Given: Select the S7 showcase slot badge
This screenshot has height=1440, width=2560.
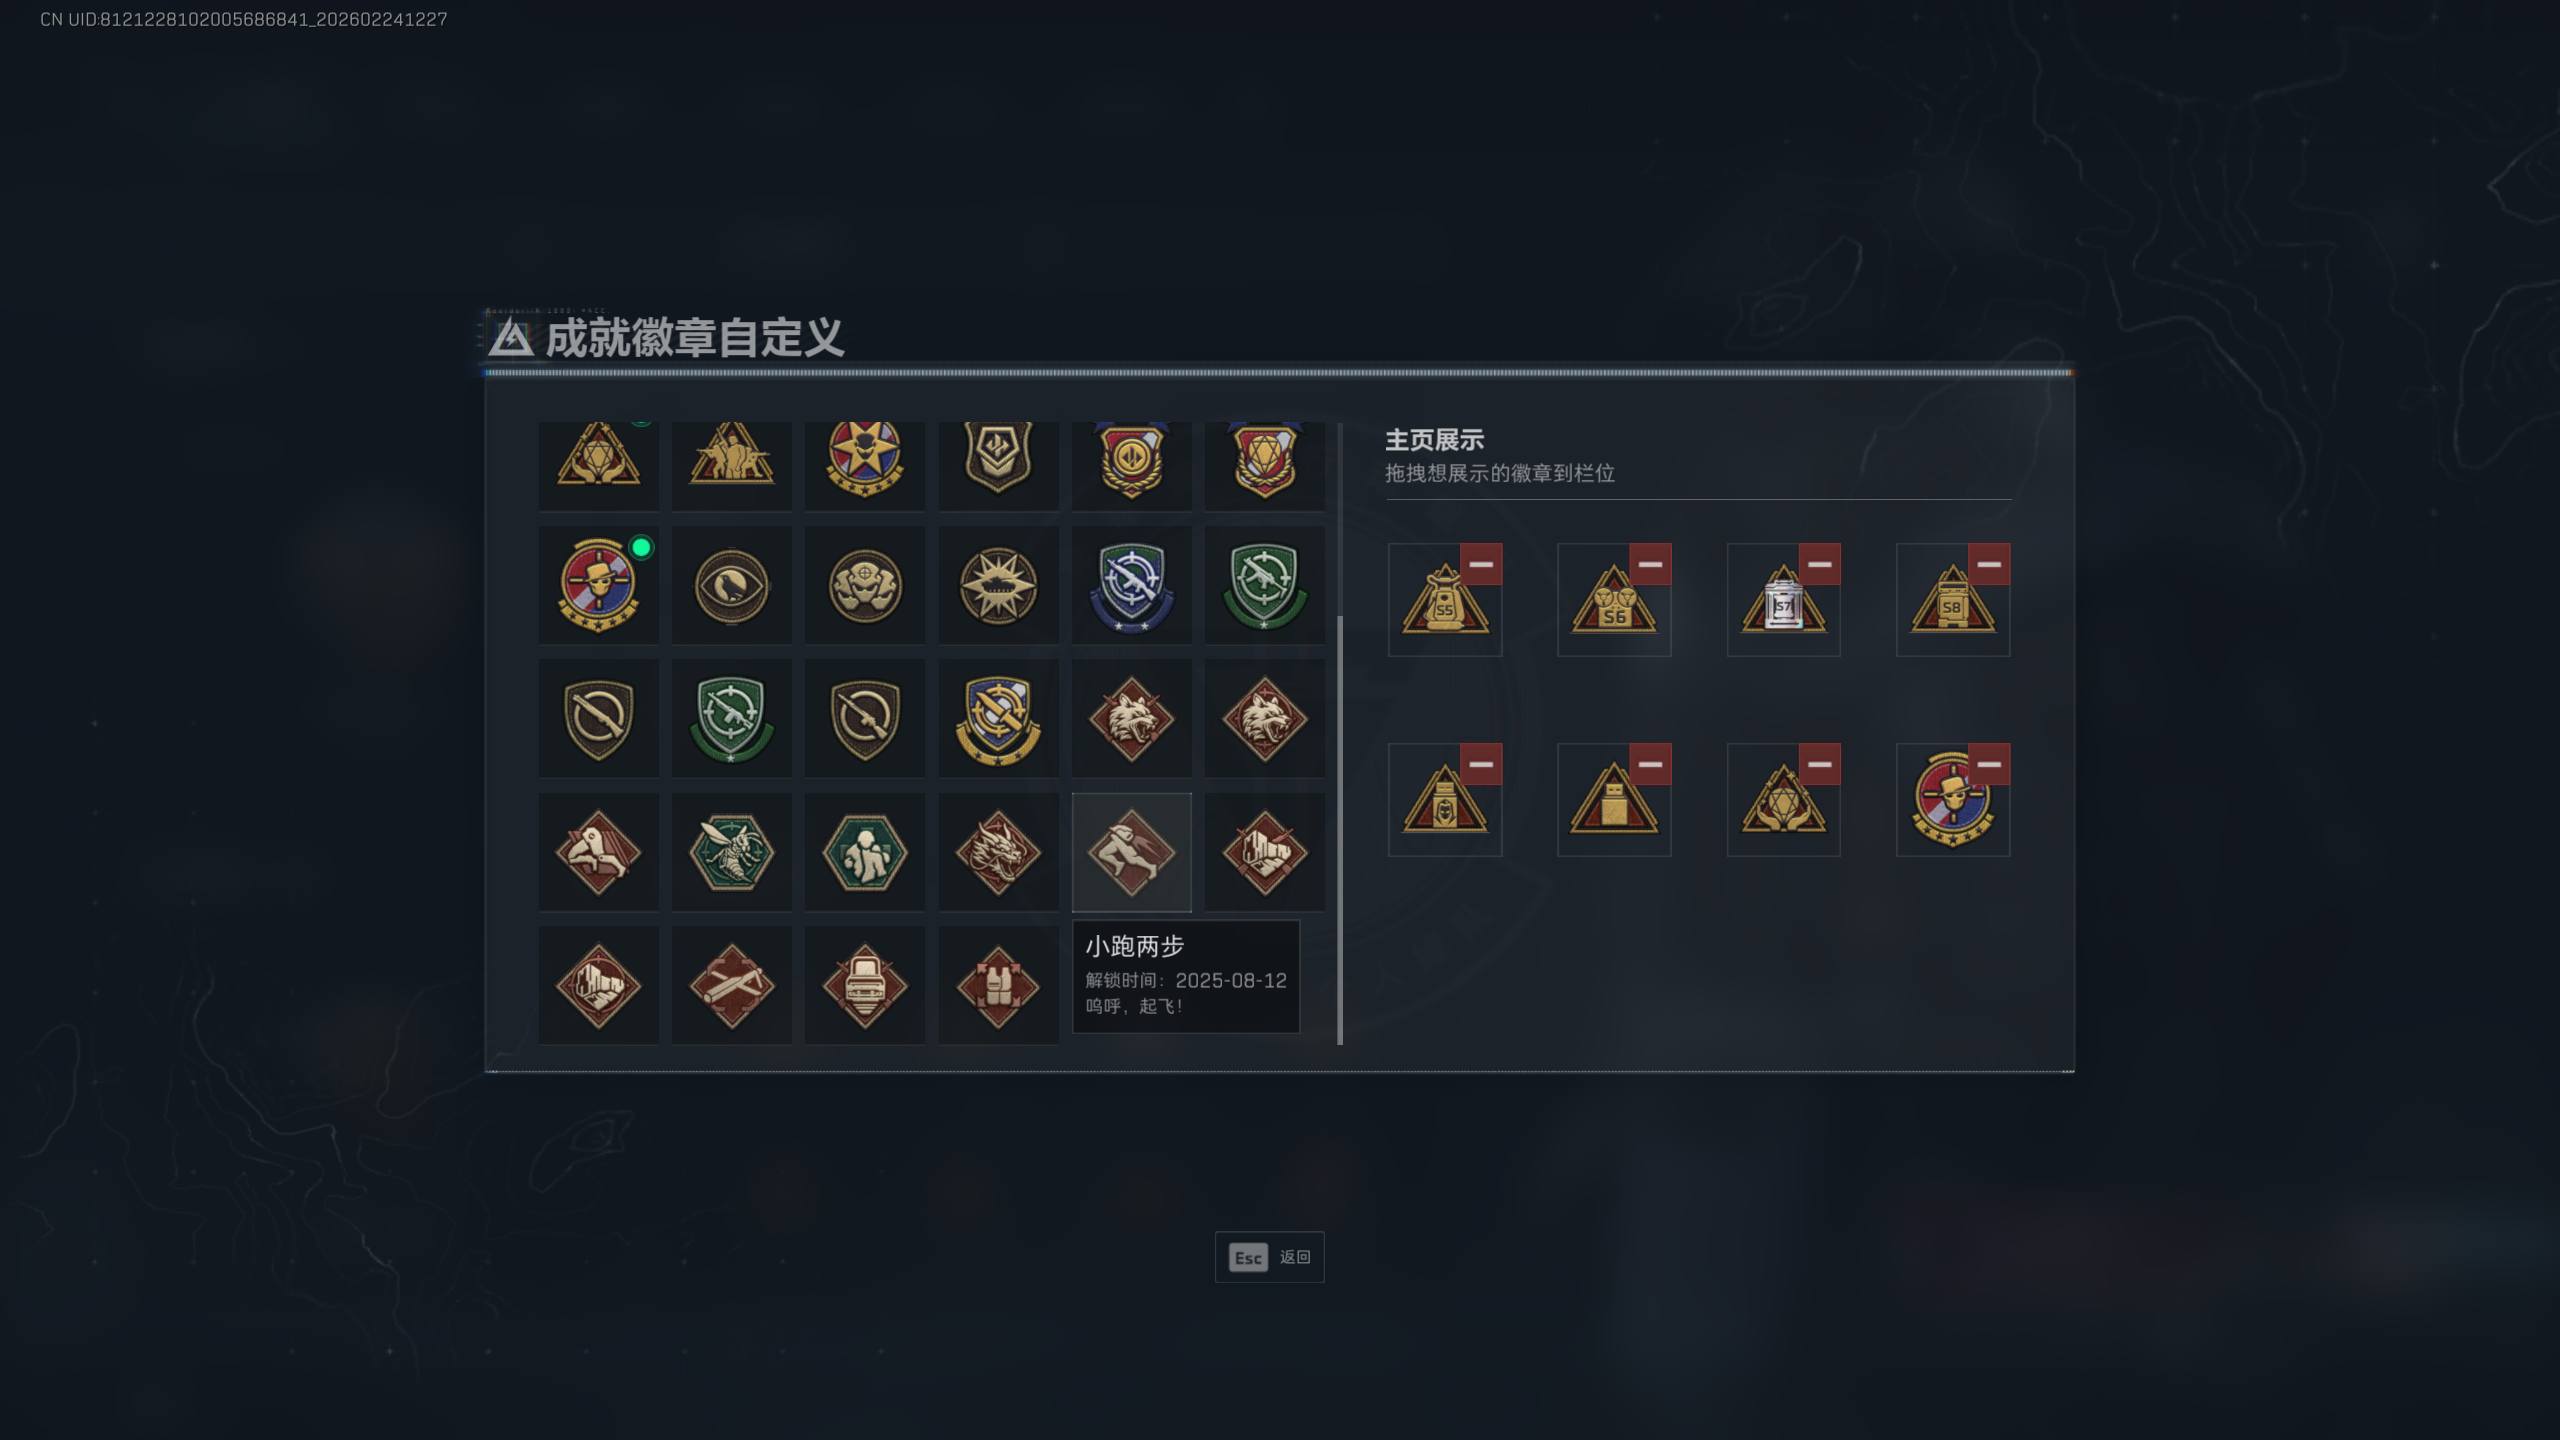Looking at the screenshot, I should tap(1783, 600).
